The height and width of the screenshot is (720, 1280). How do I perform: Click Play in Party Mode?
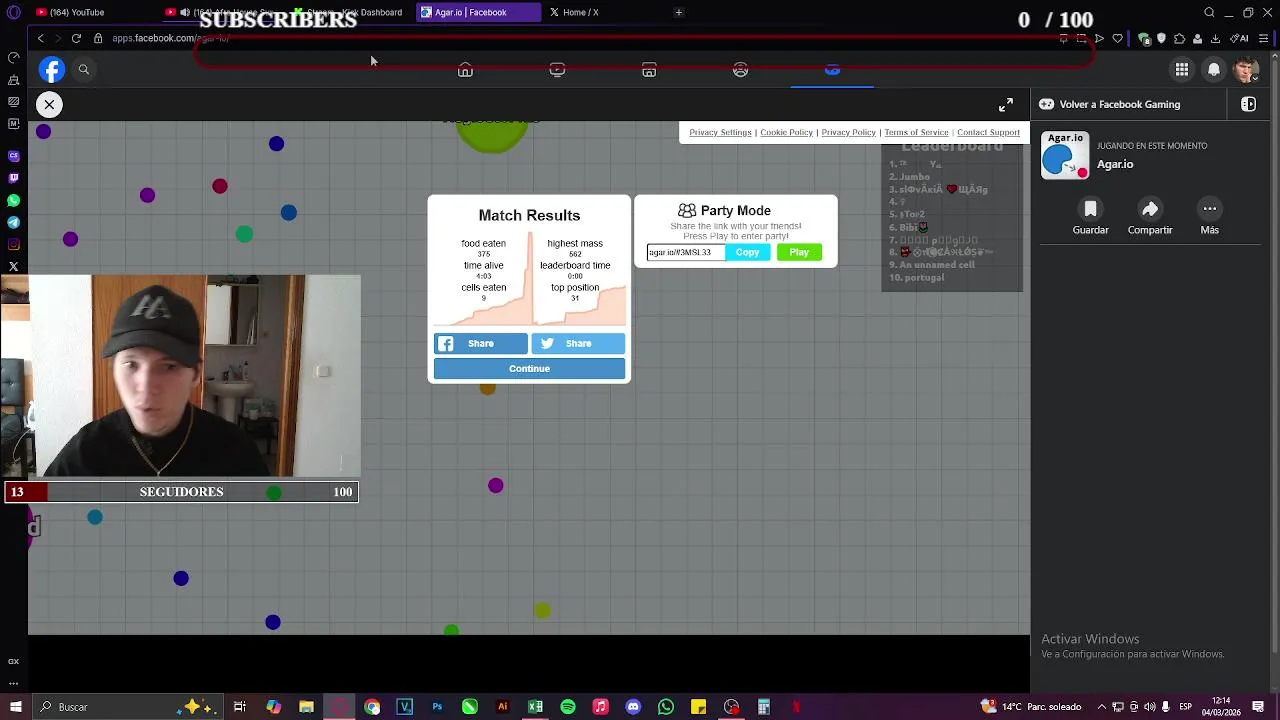tap(799, 252)
